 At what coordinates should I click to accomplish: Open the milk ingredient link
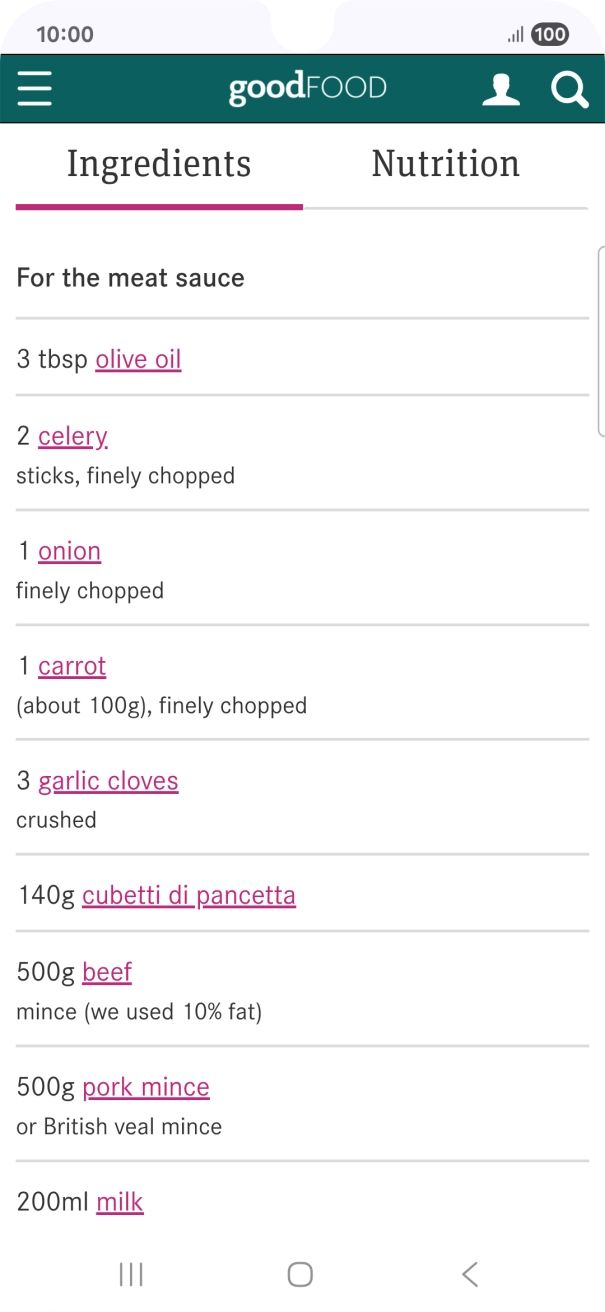tap(120, 1202)
